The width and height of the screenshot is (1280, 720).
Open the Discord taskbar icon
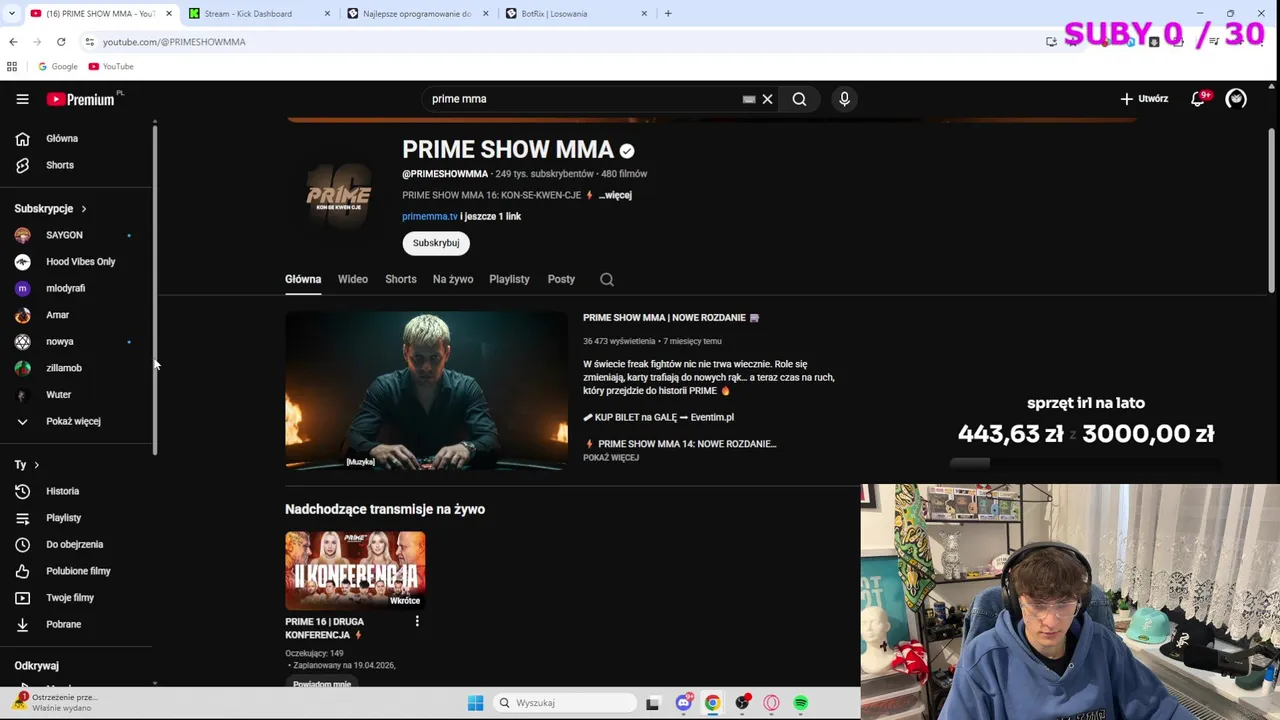point(683,703)
